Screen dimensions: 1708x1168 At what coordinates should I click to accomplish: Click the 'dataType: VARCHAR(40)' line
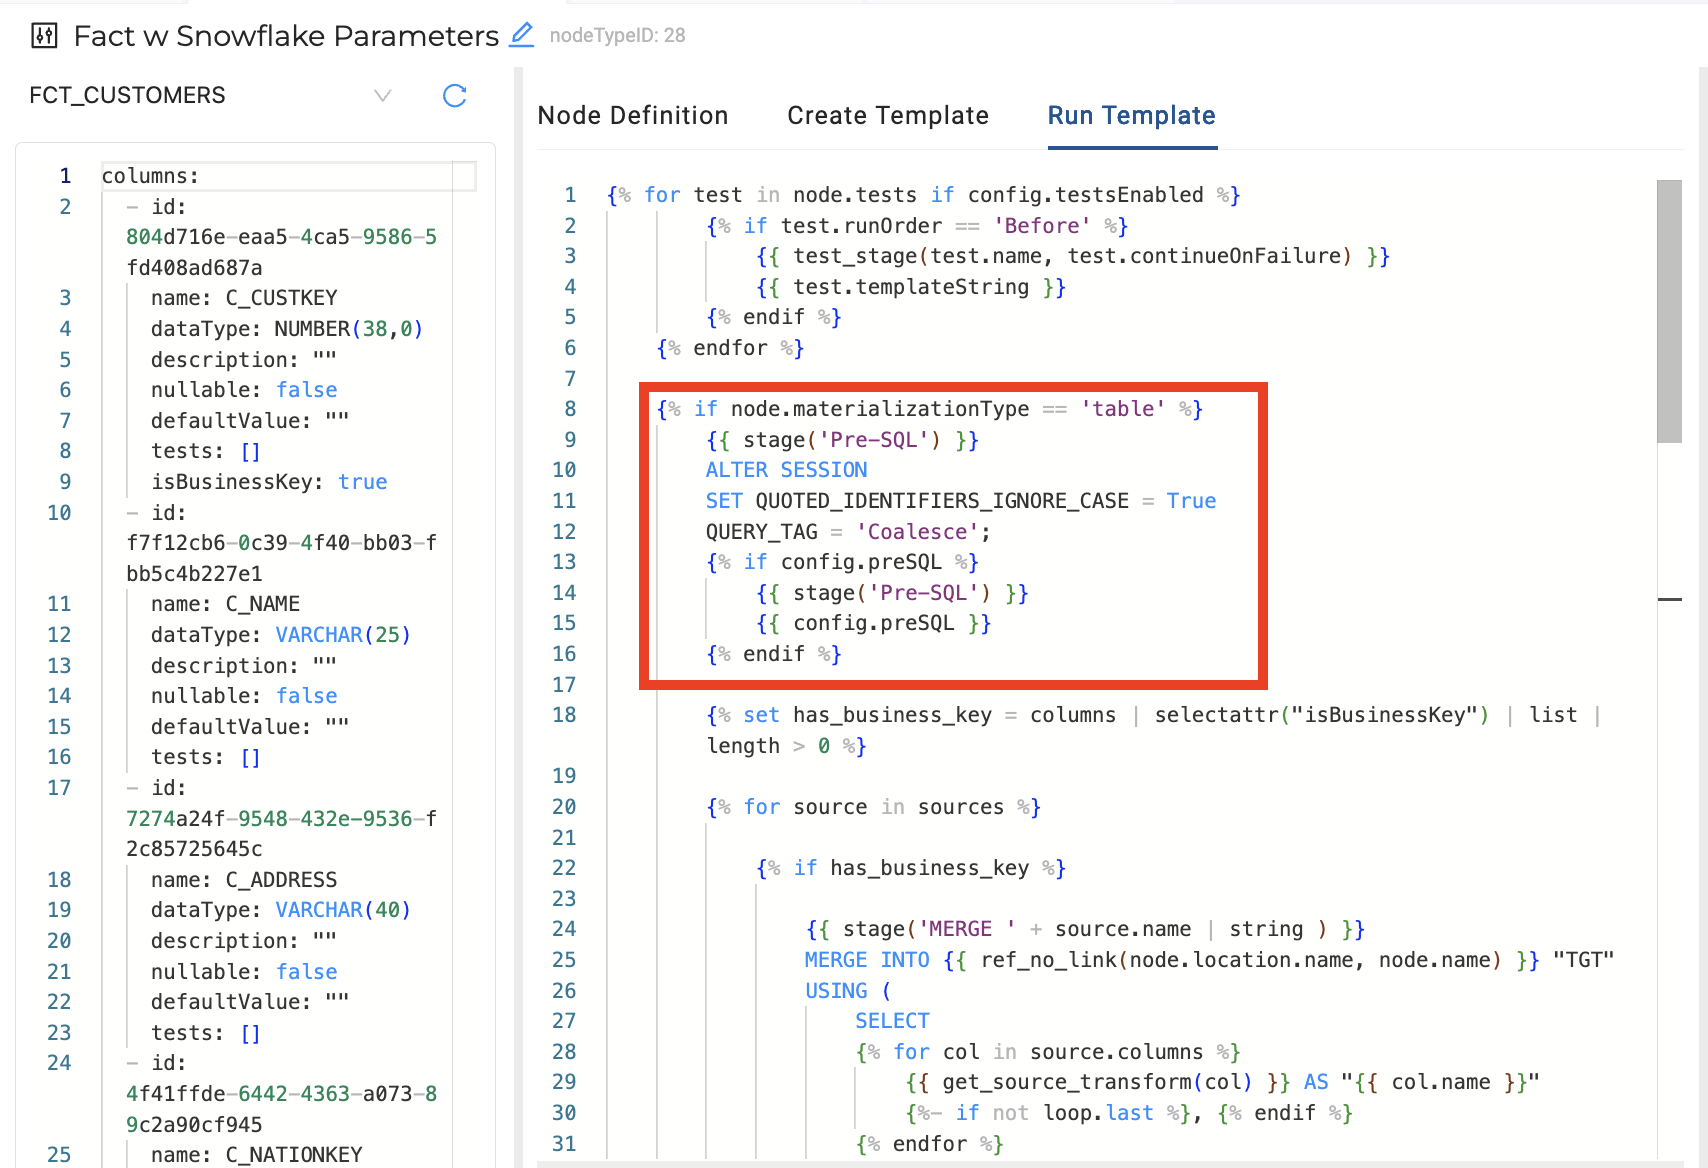click(x=281, y=910)
